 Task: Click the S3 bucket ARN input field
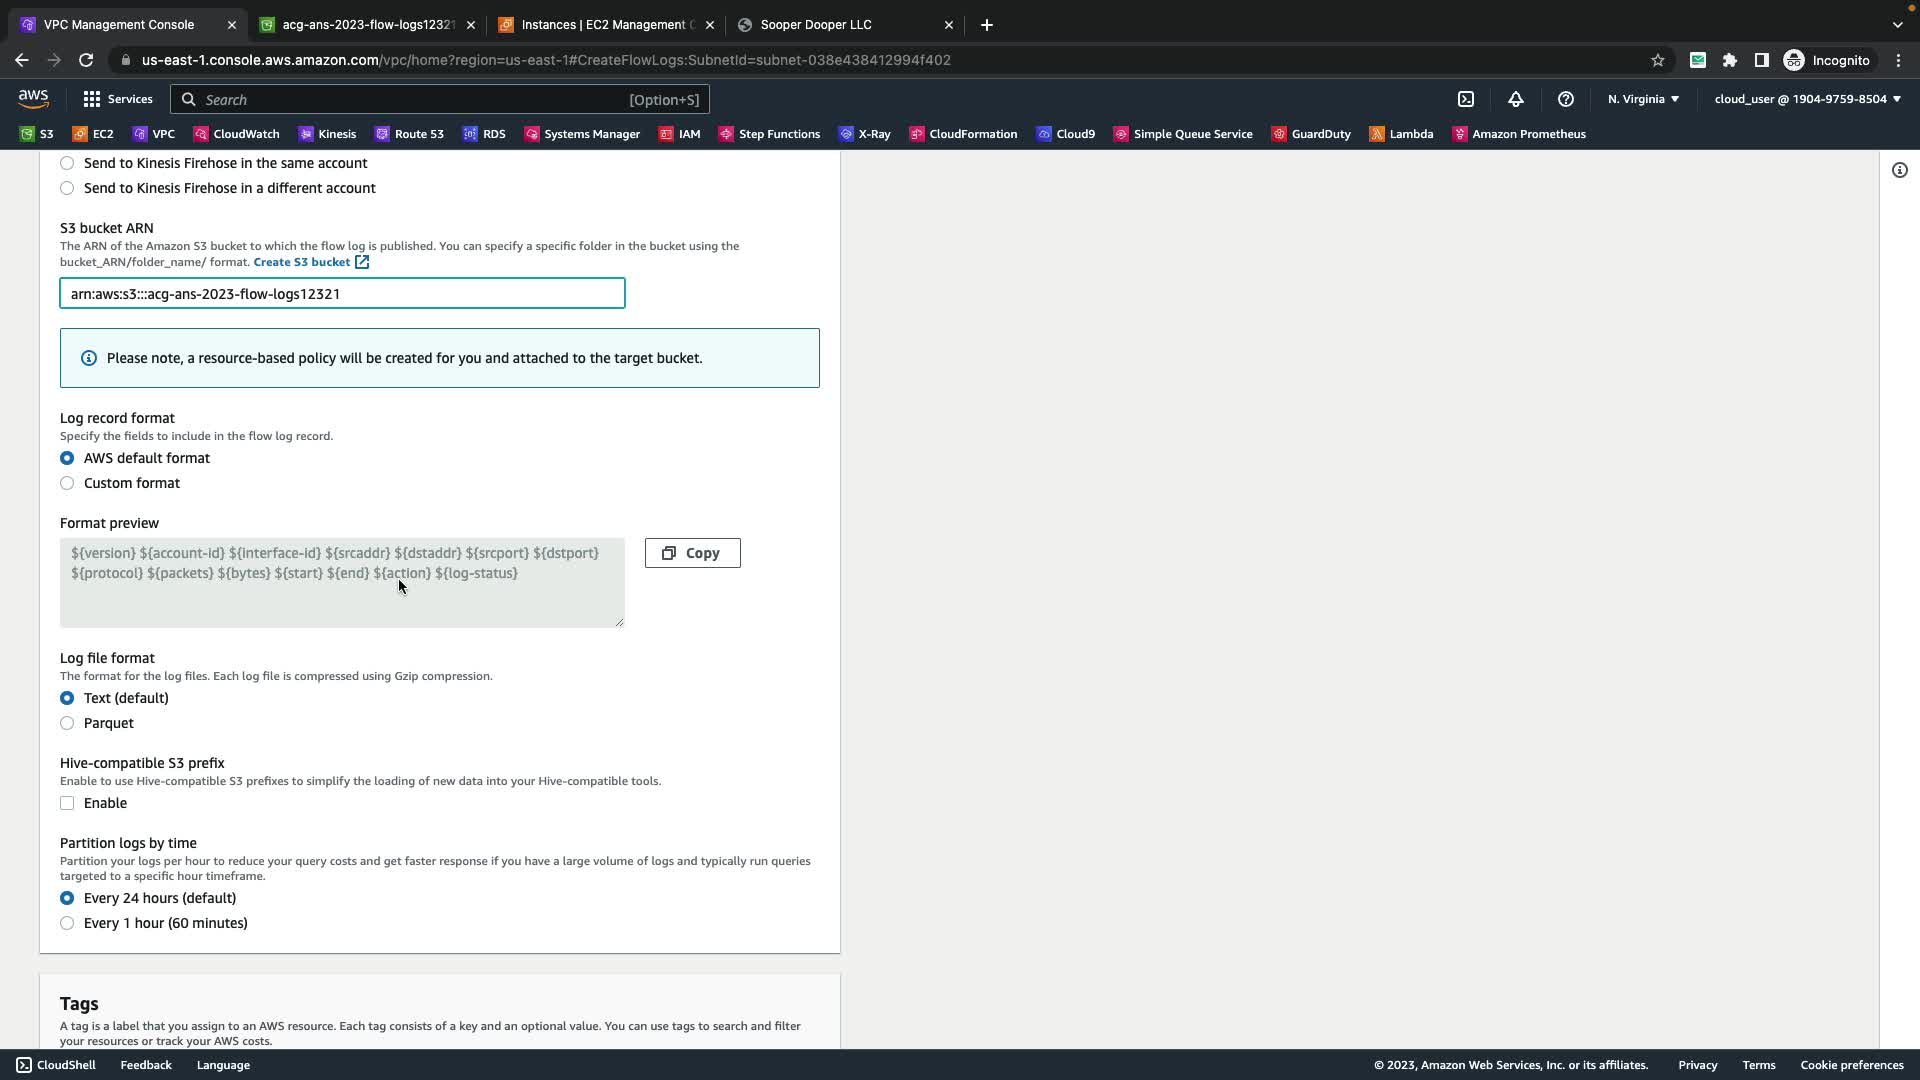[342, 294]
